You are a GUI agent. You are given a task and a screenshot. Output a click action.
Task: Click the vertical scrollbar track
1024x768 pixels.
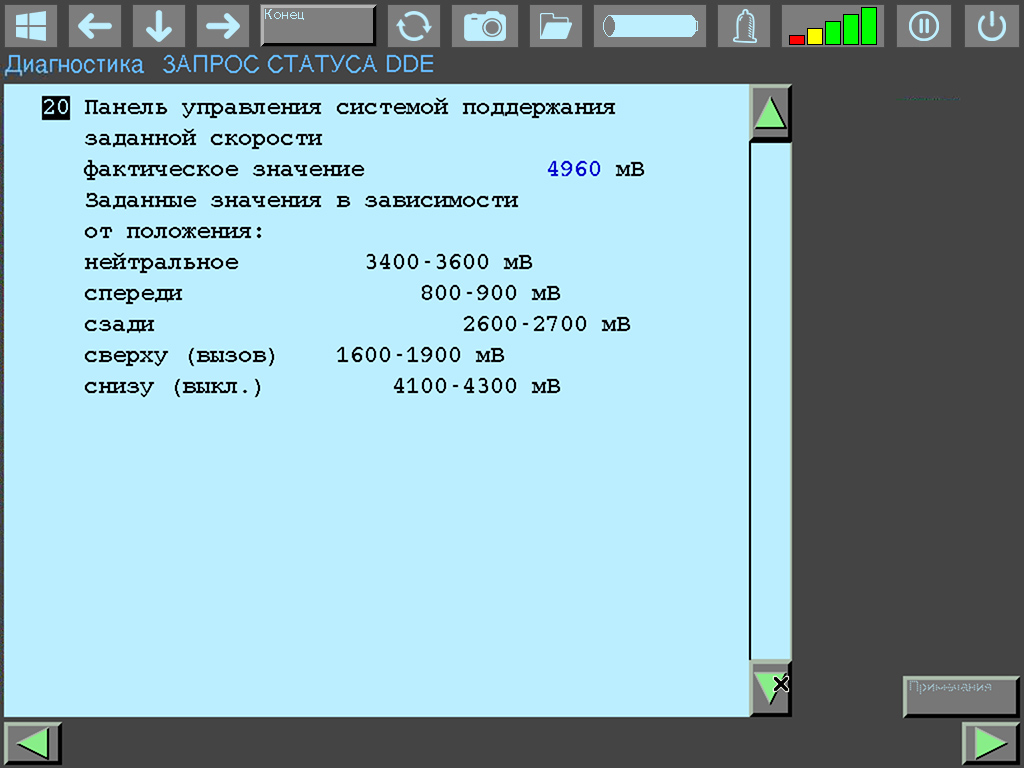770,400
